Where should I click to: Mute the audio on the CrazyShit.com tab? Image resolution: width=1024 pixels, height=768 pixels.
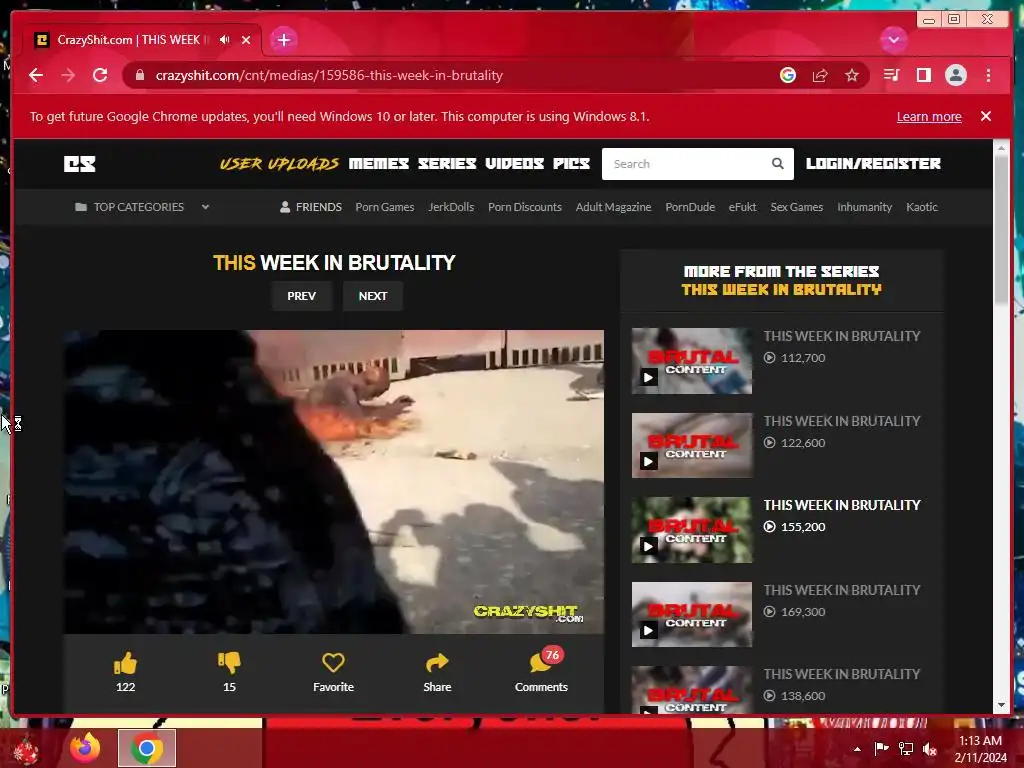pos(225,40)
